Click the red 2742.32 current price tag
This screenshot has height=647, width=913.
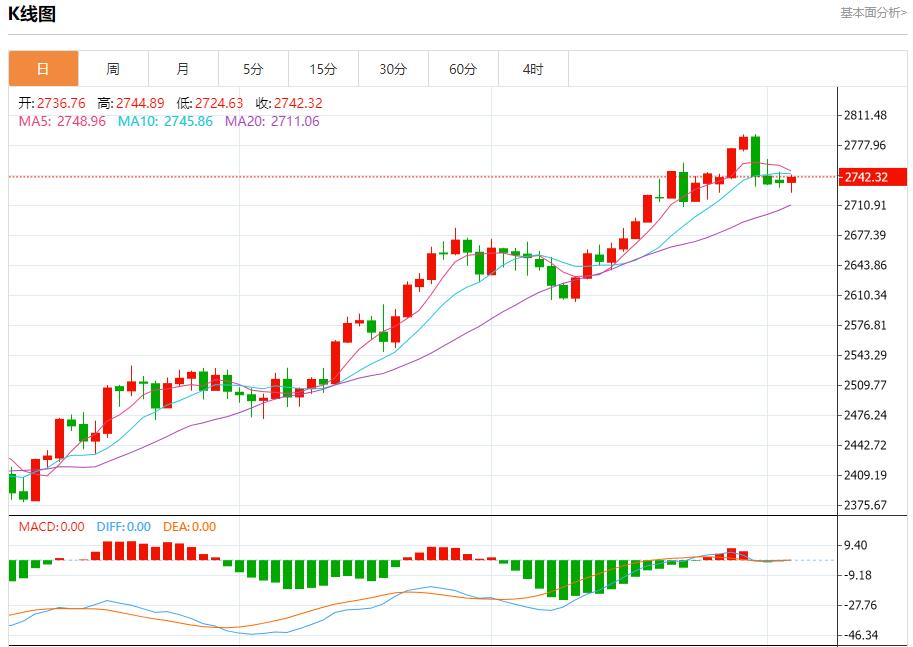point(872,177)
